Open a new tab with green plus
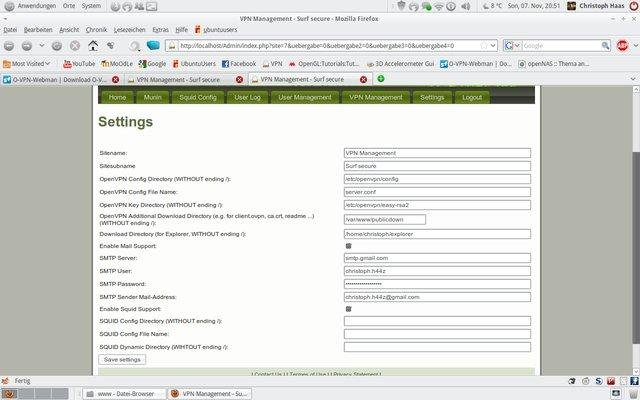Image resolution: width=640 pixels, height=400 pixels. (380, 78)
